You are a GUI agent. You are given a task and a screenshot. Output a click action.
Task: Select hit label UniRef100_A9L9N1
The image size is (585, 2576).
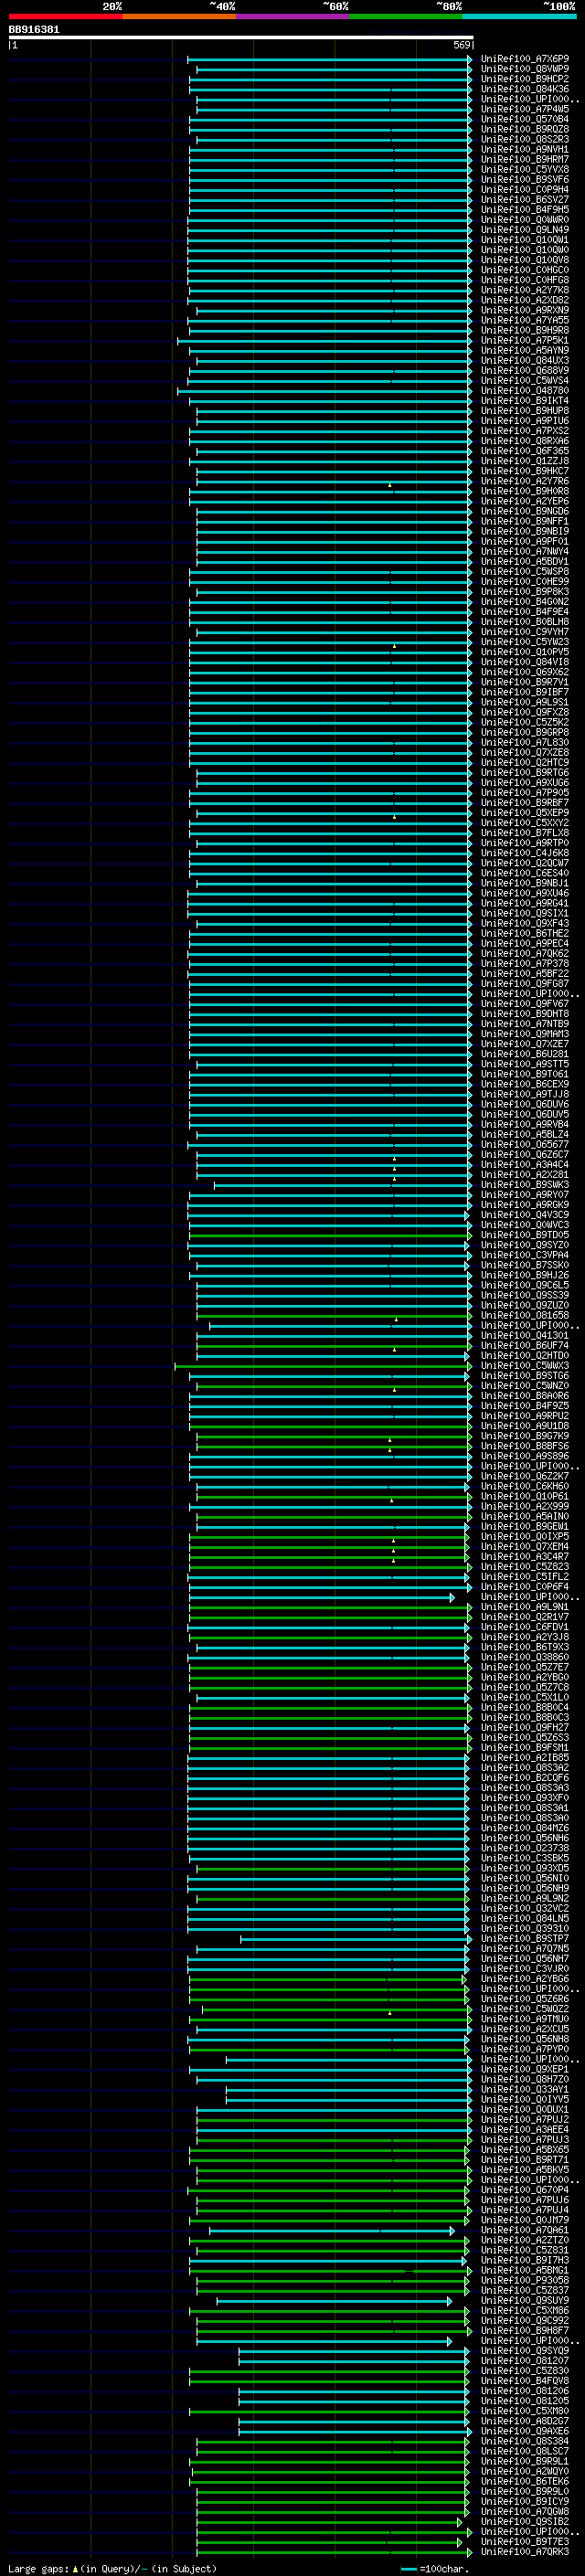tap(525, 1607)
